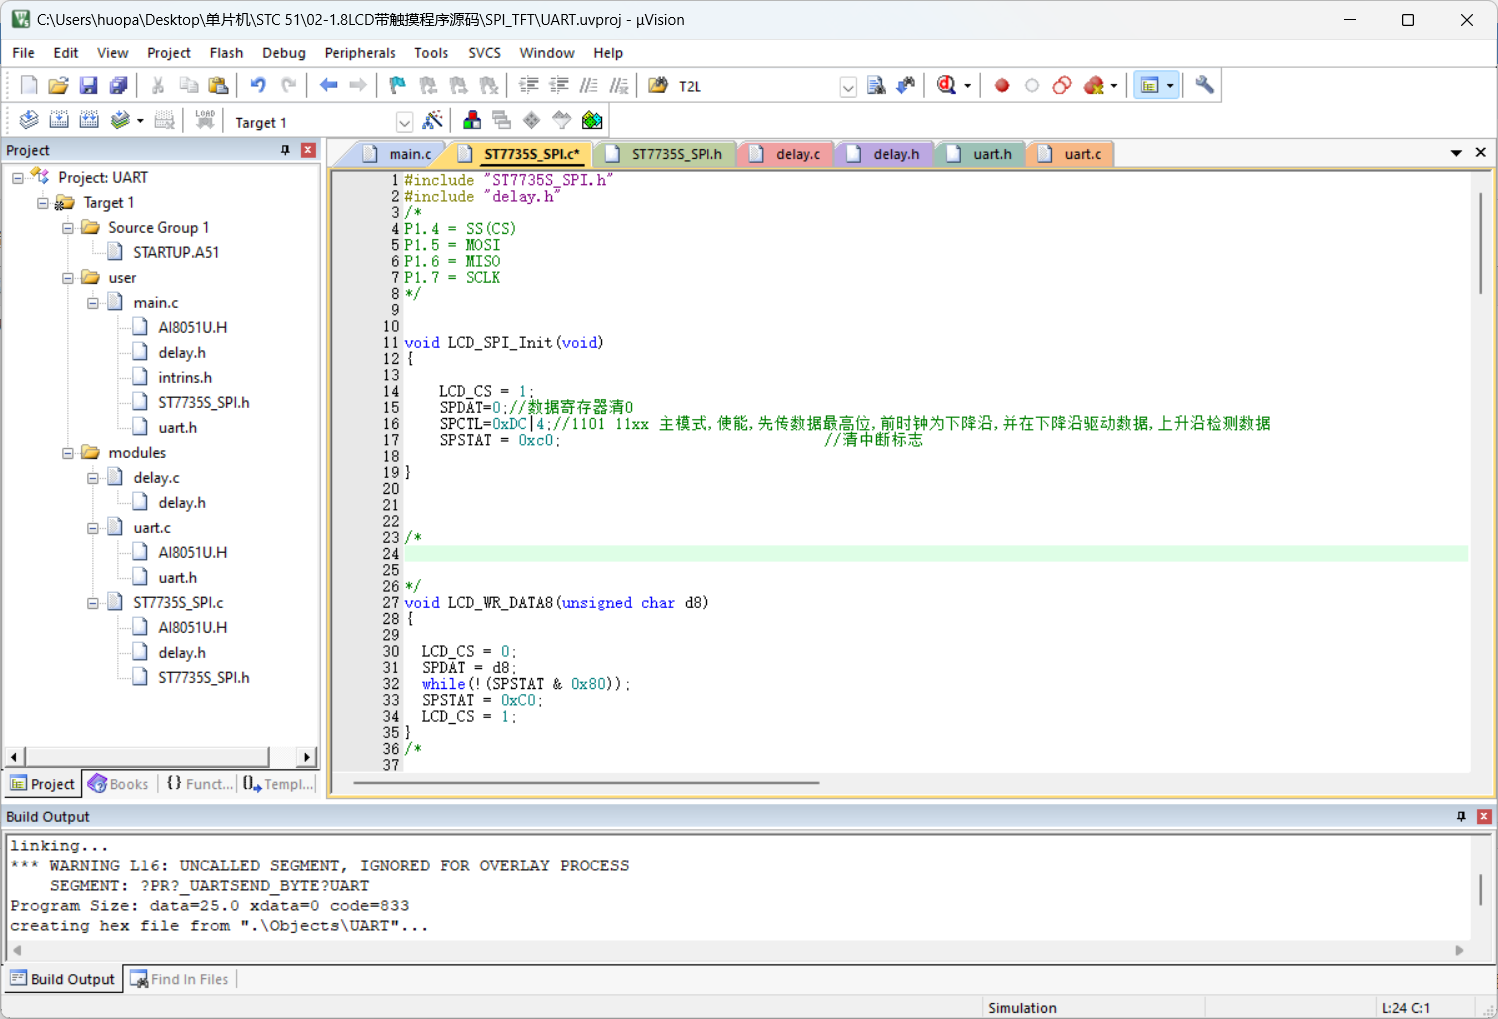Screen dimensions: 1498x1019
Task: Show the Books panel tab
Action: tap(118, 784)
